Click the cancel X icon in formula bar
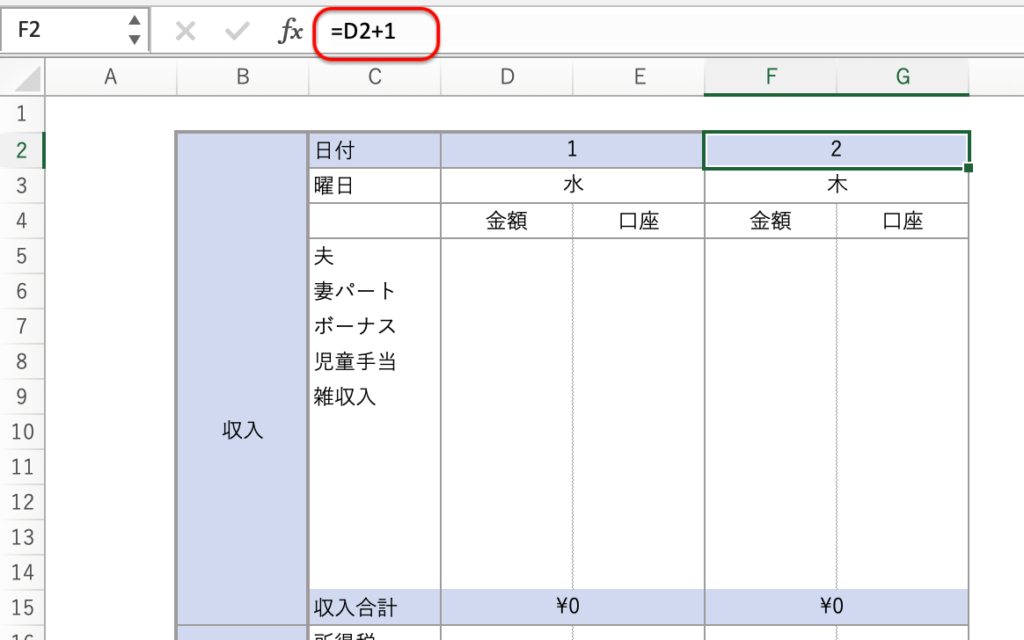The image size is (1024, 640). (185, 32)
